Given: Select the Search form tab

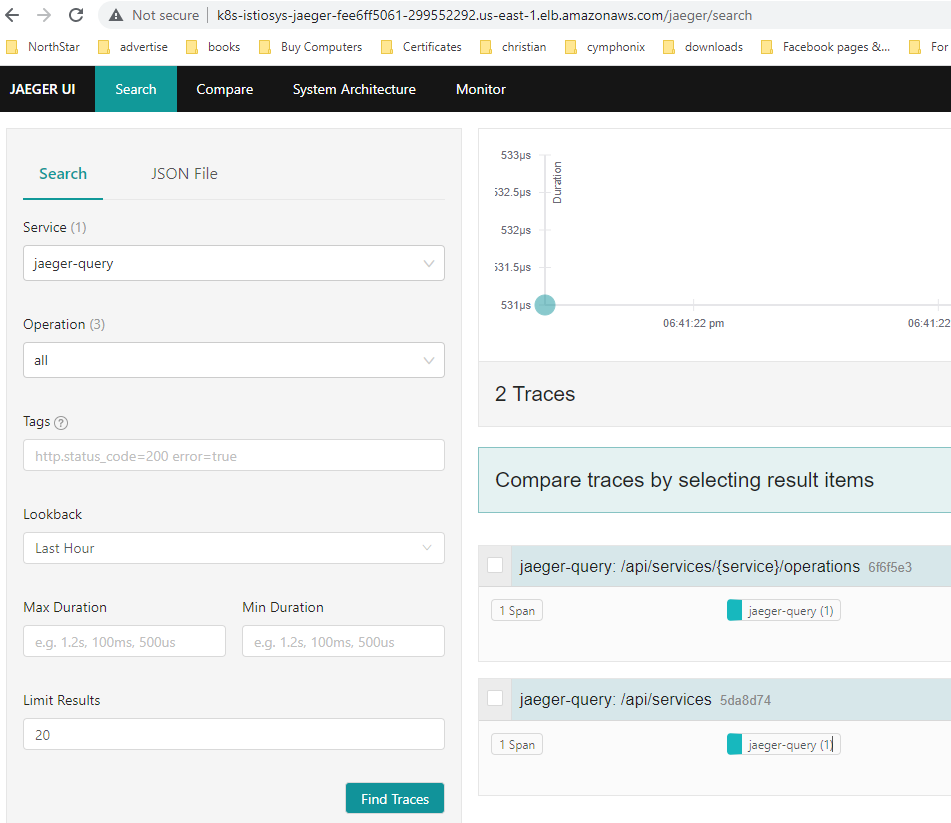Looking at the screenshot, I should click(x=63, y=174).
